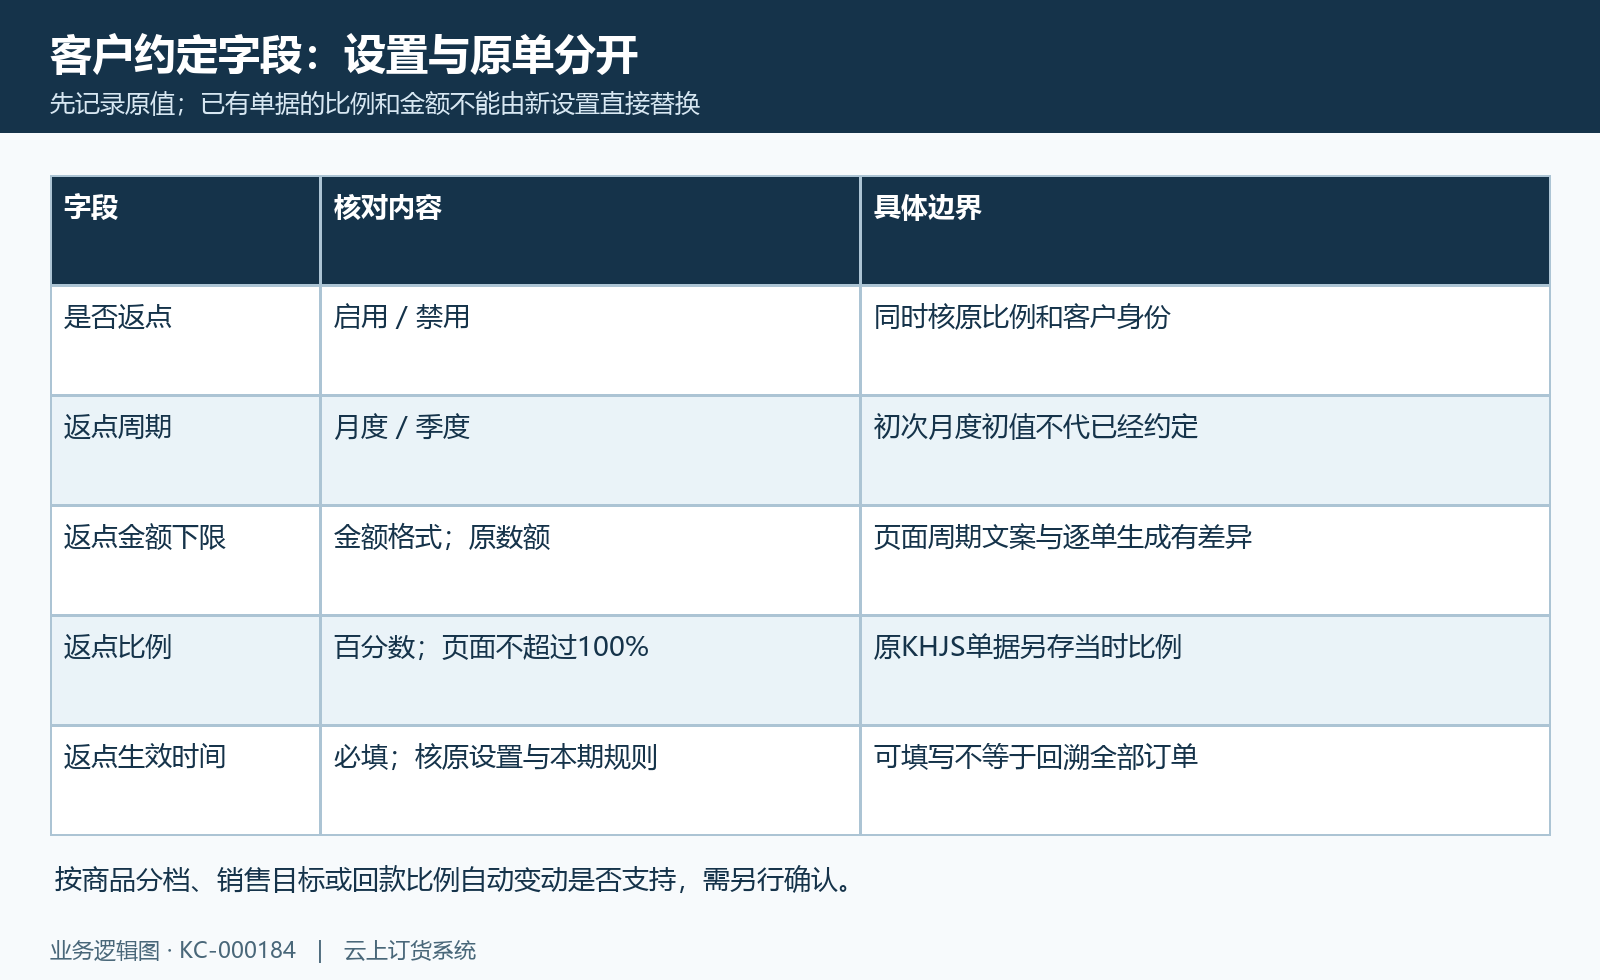Click the 月度 / 季度 cell
This screenshot has height=980, width=1600.
(590, 451)
